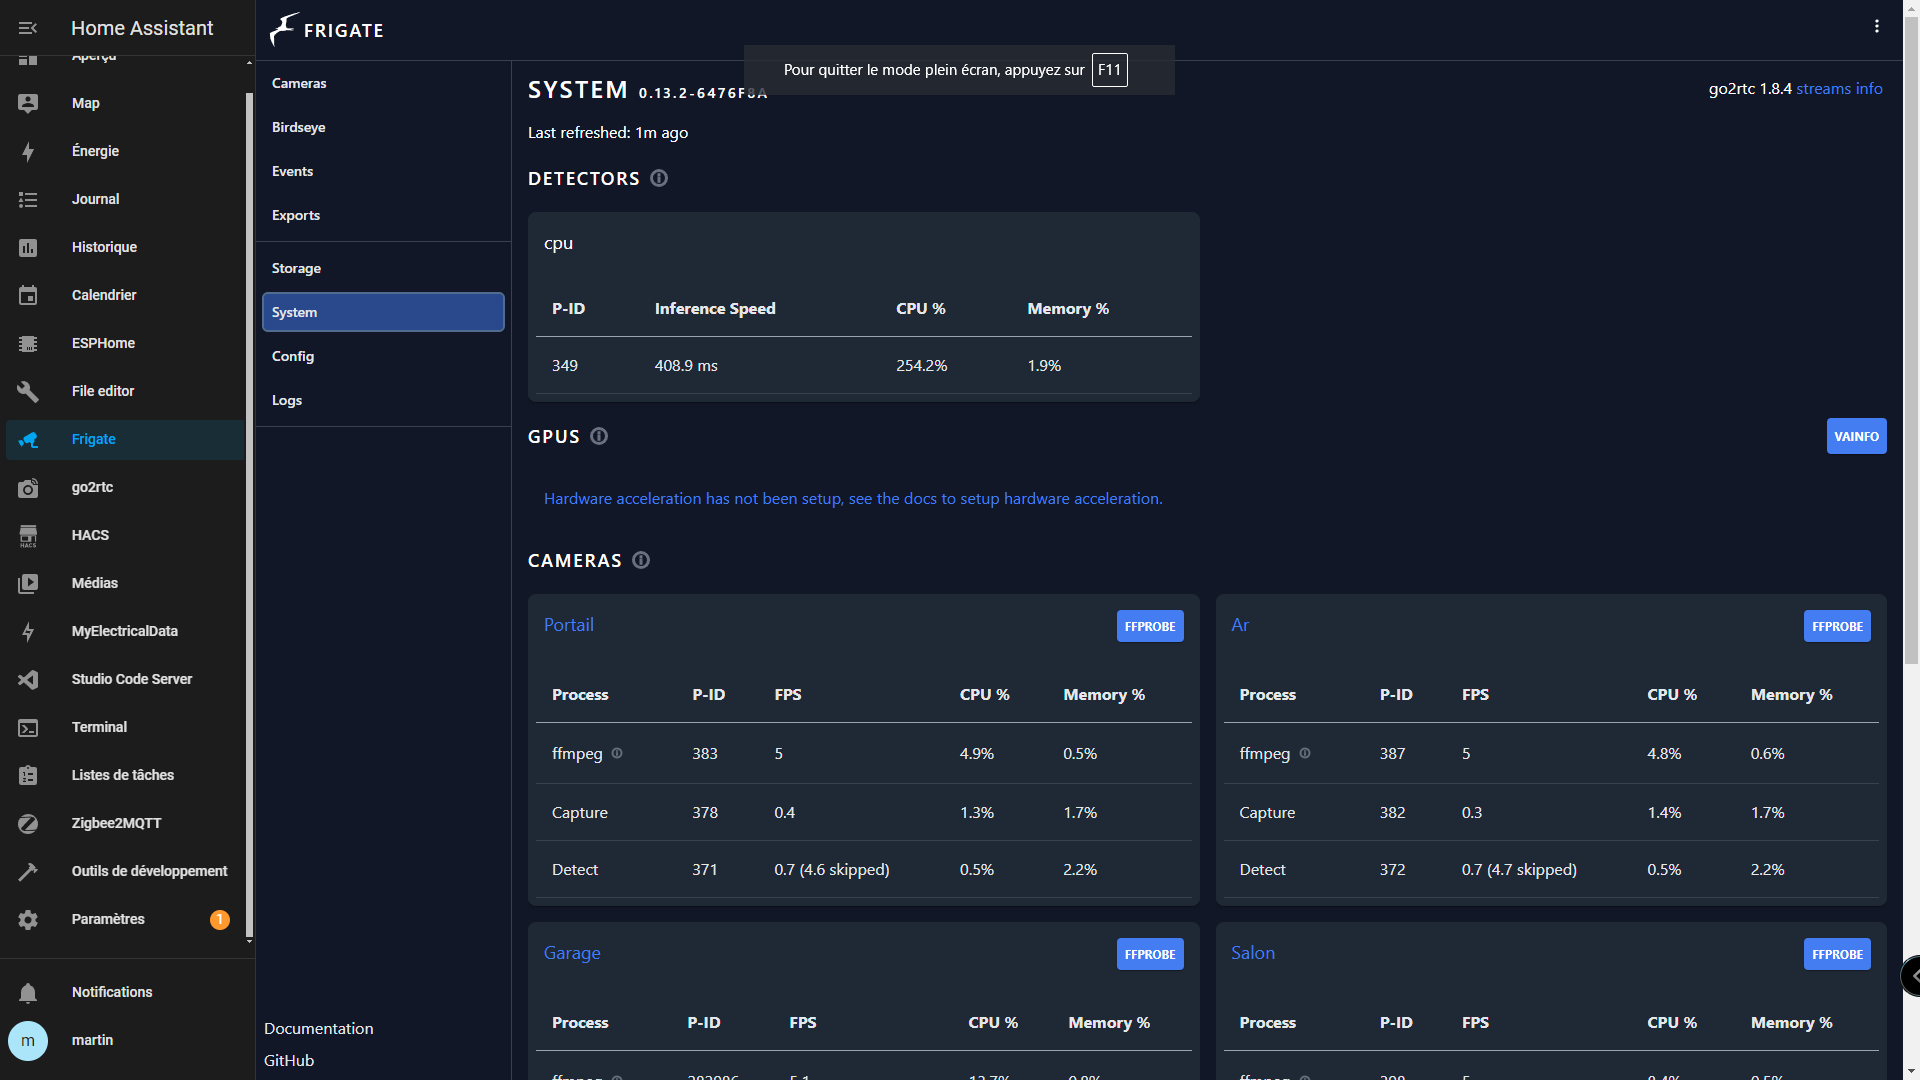
Task: Open the go2rtc streams info link
Action: [1838, 88]
